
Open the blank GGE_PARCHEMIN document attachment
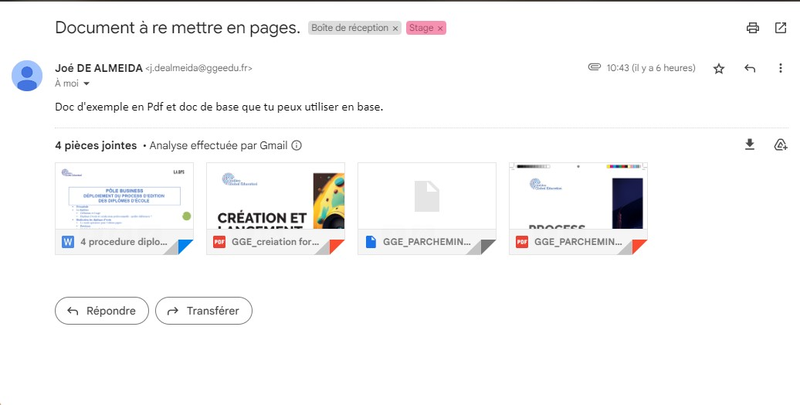(x=427, y=208)
